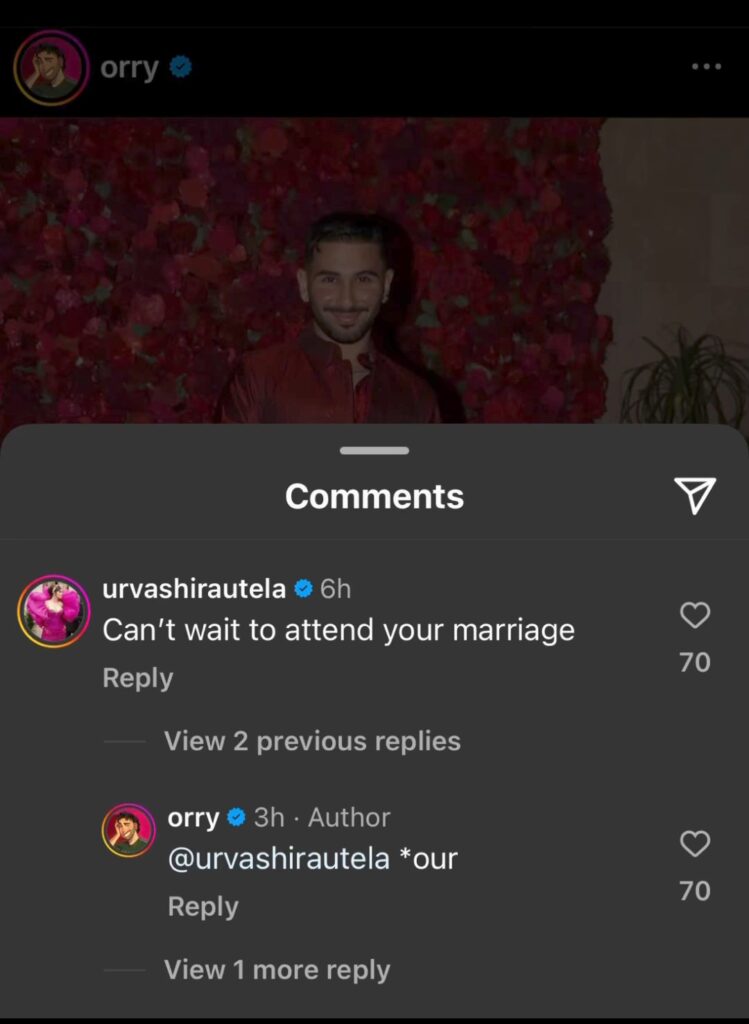Open orry's profile picture in the post header
This screenshot has height=1024, width=749.
52,67
